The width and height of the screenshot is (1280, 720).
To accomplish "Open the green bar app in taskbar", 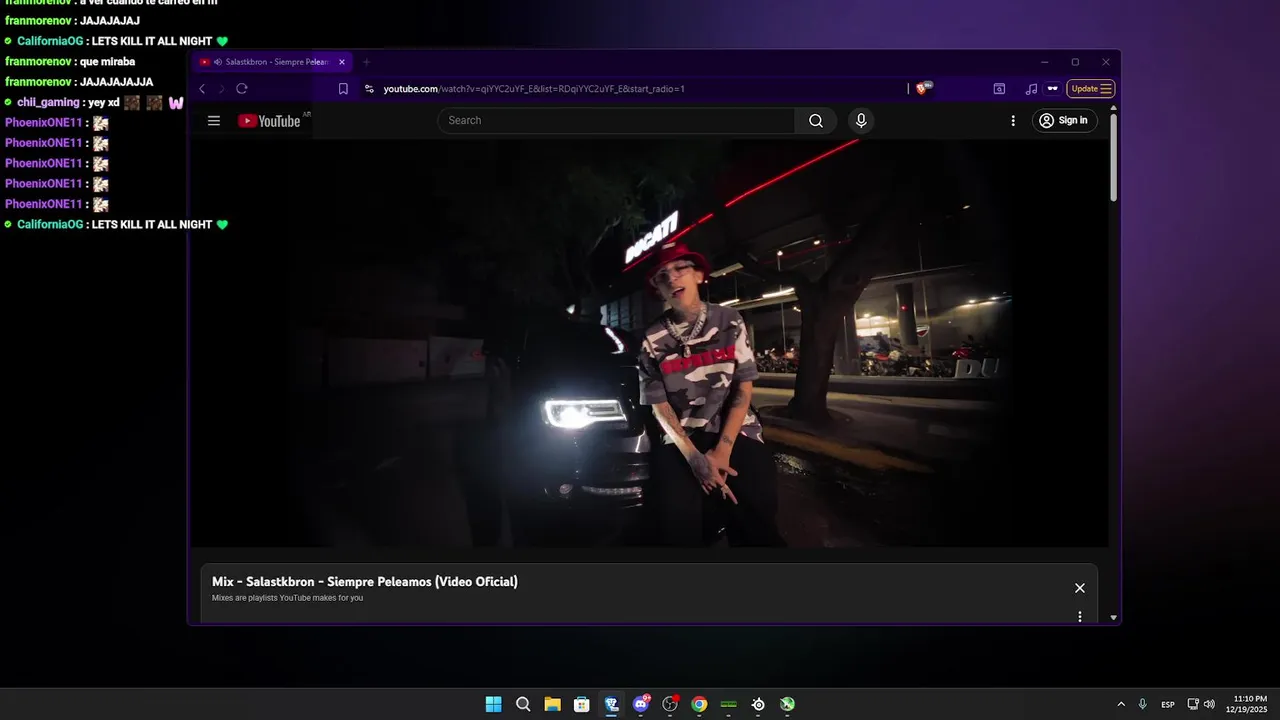I will pyautogui.click(x=729, y=704).
